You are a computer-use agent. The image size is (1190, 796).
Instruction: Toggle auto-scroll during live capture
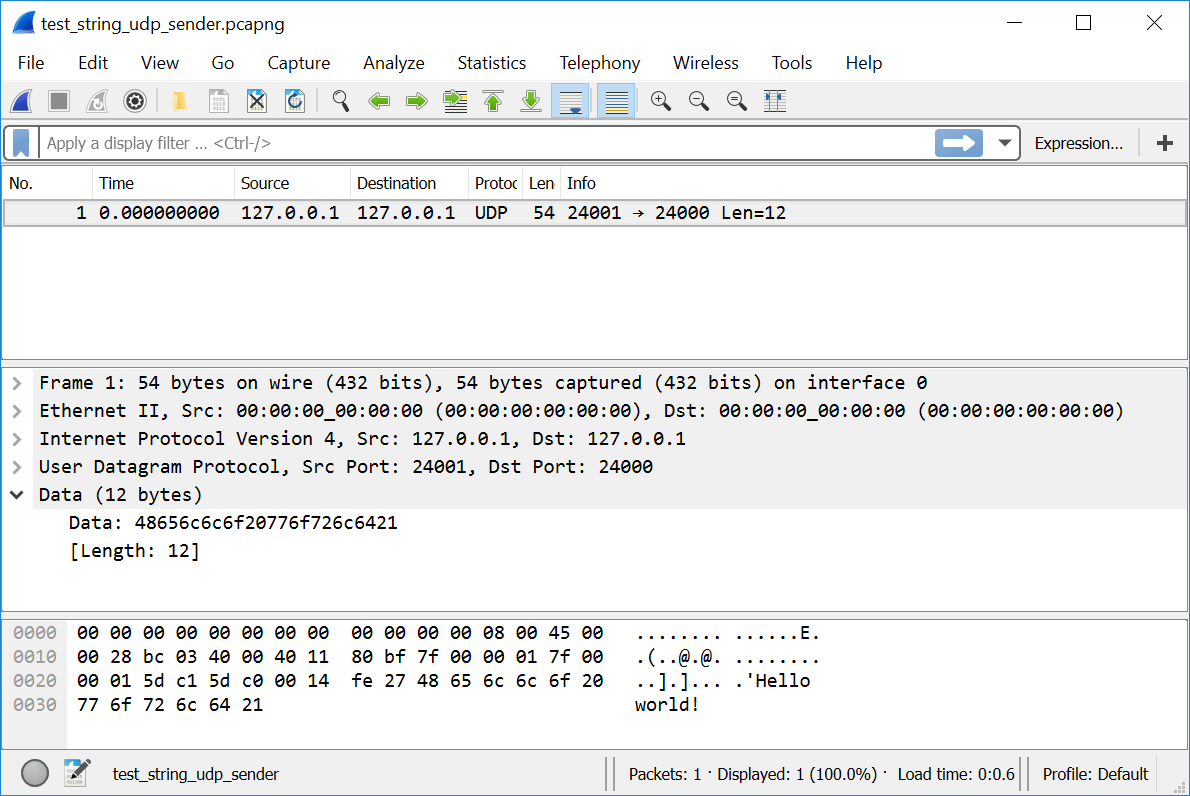tap(571, 101)
